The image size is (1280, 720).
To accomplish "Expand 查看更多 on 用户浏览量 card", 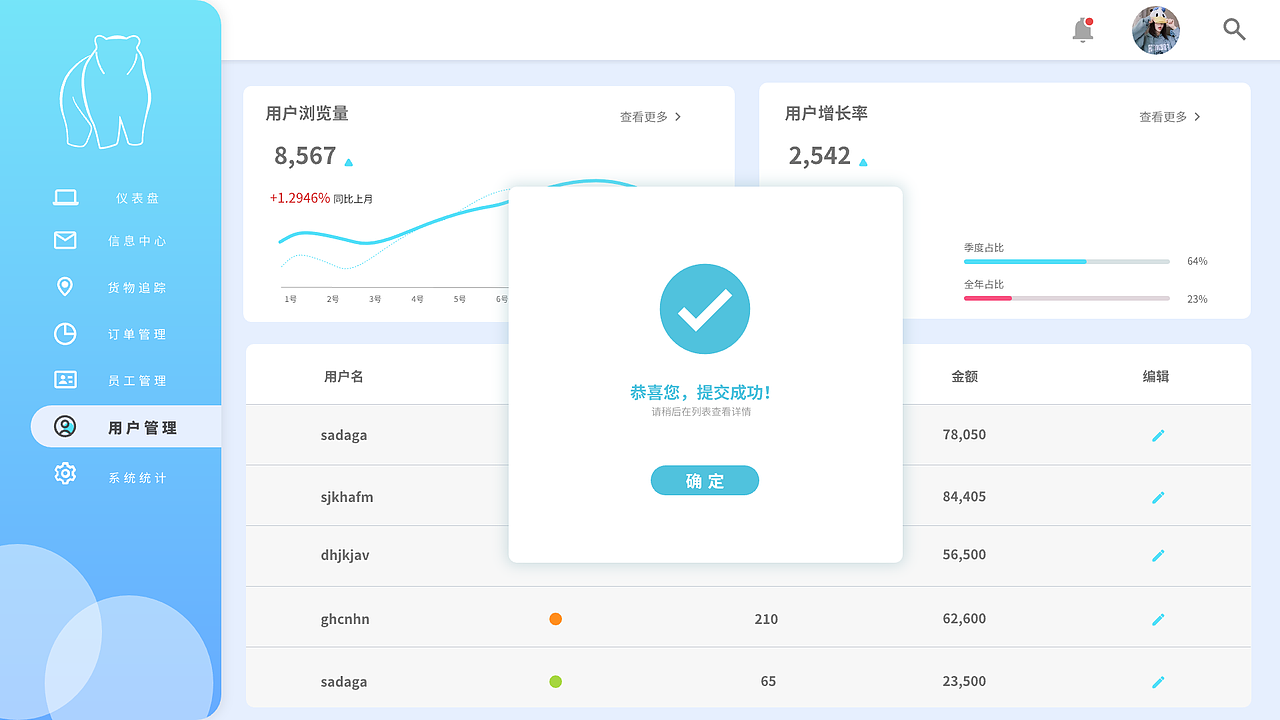I will click(x=644, y=117).
